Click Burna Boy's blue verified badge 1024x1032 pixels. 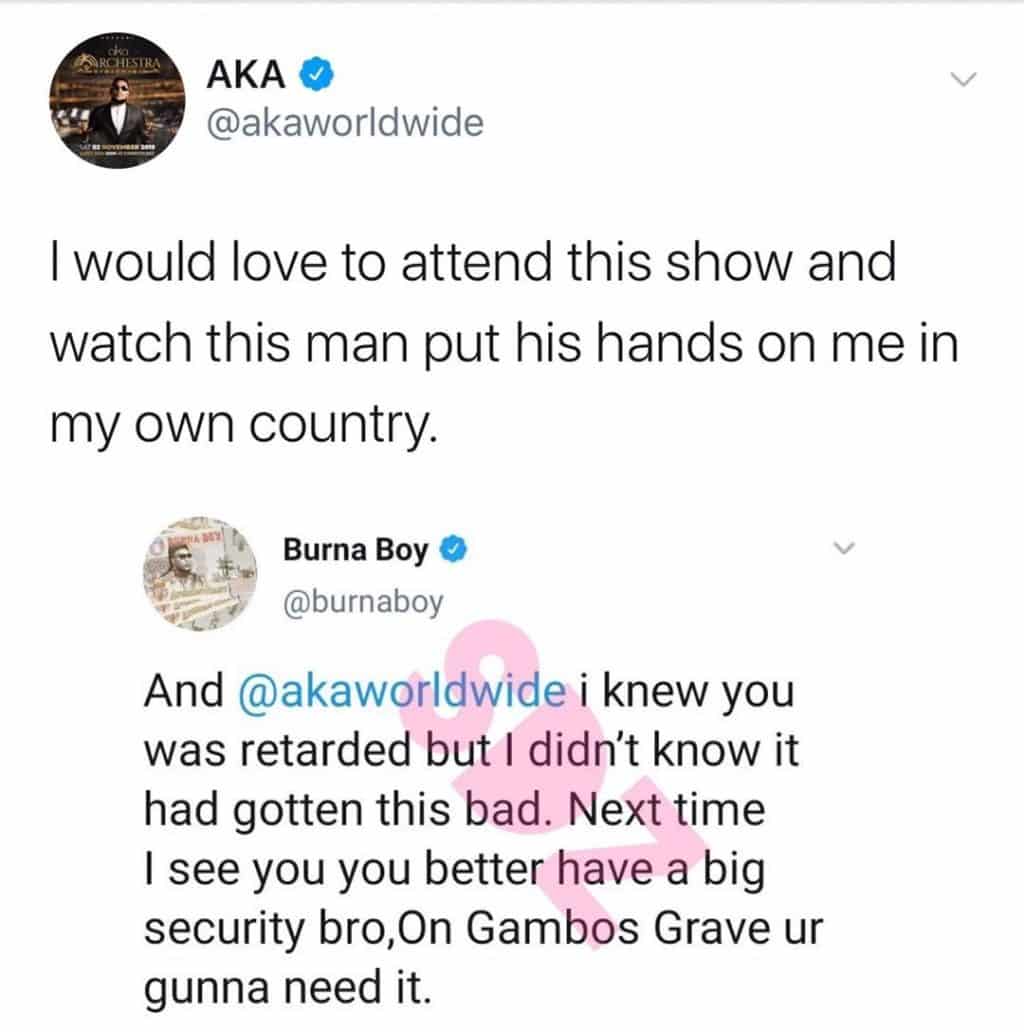(x=453, y=549)
